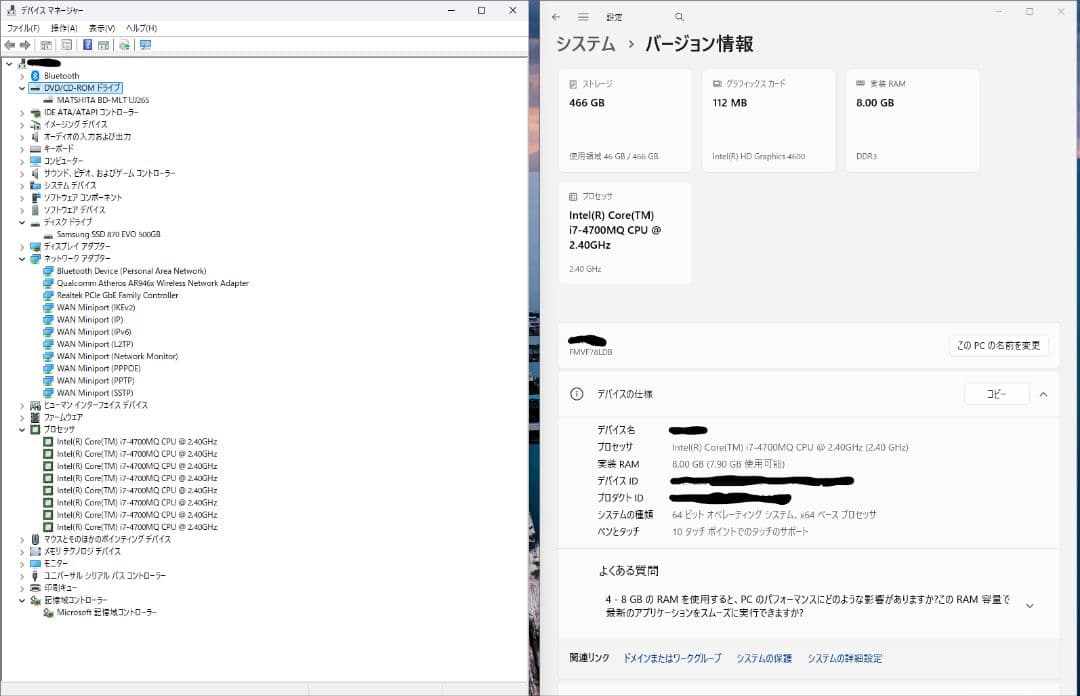This screenshot has width=1080, height=696.
Task: Collapse the プロセッサ device category
Action: (22, 428)
